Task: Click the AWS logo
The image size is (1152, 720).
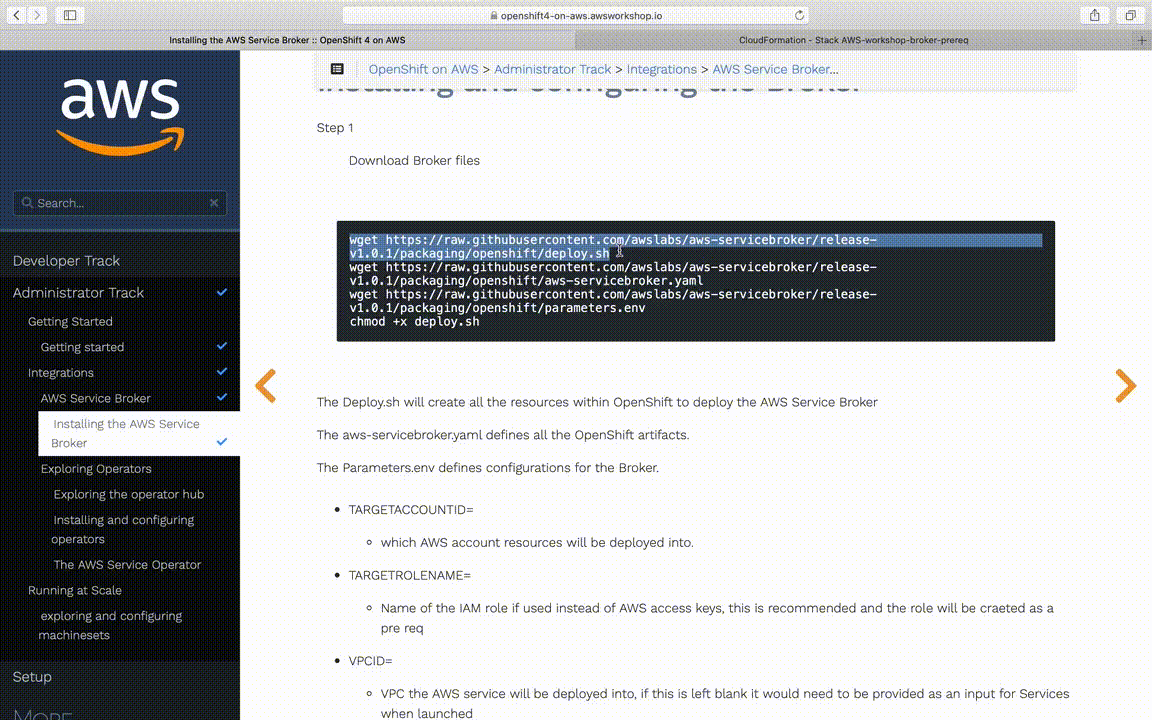Action: click(x=120, y=117)
